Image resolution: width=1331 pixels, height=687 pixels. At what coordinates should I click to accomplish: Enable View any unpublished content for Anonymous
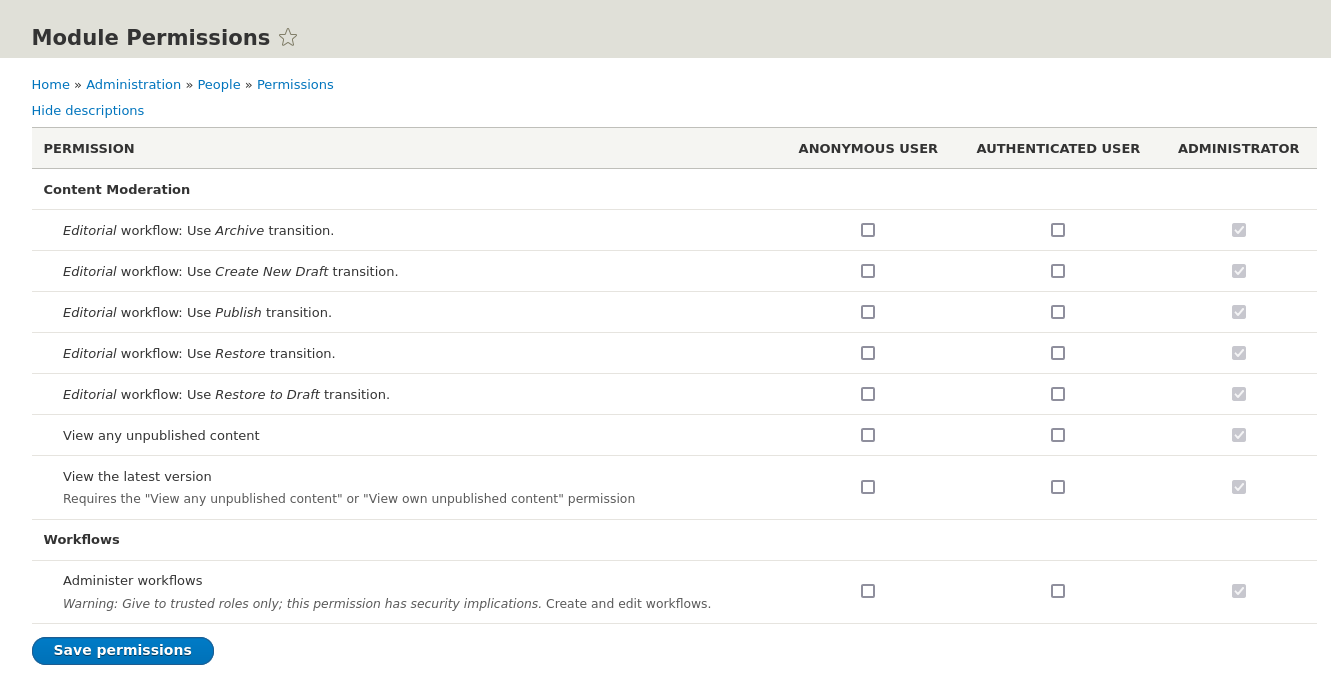point(867,435)
